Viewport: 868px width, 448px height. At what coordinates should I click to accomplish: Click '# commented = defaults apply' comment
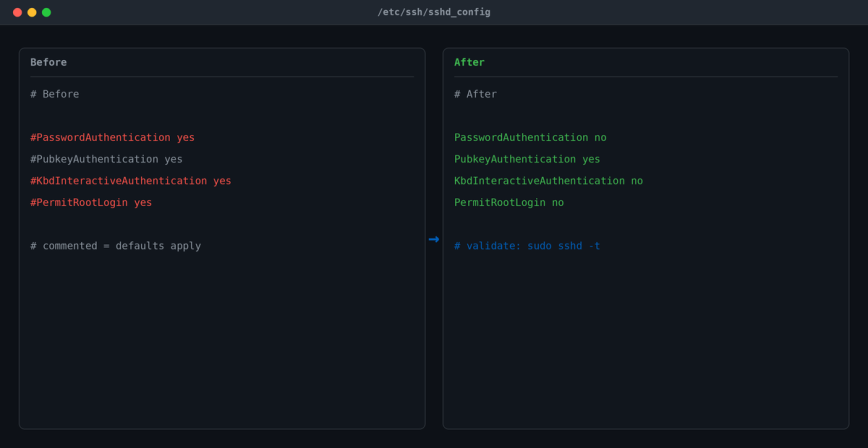coord(116,246)
